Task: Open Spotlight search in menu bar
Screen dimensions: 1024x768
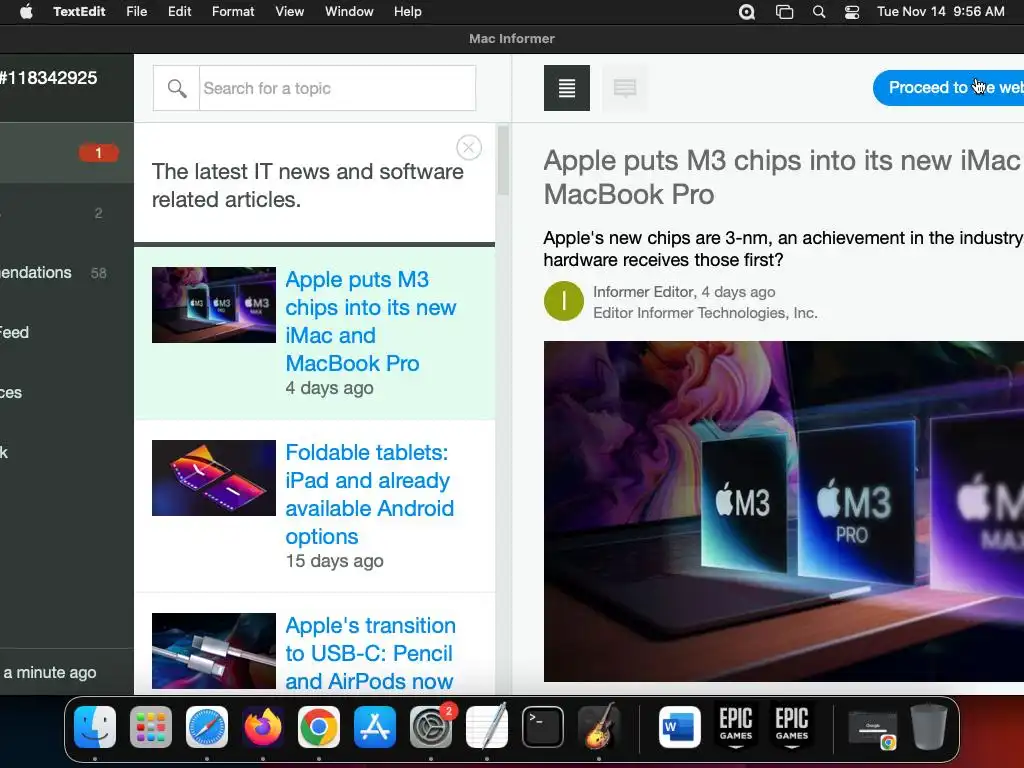Action: coord(818,12)
